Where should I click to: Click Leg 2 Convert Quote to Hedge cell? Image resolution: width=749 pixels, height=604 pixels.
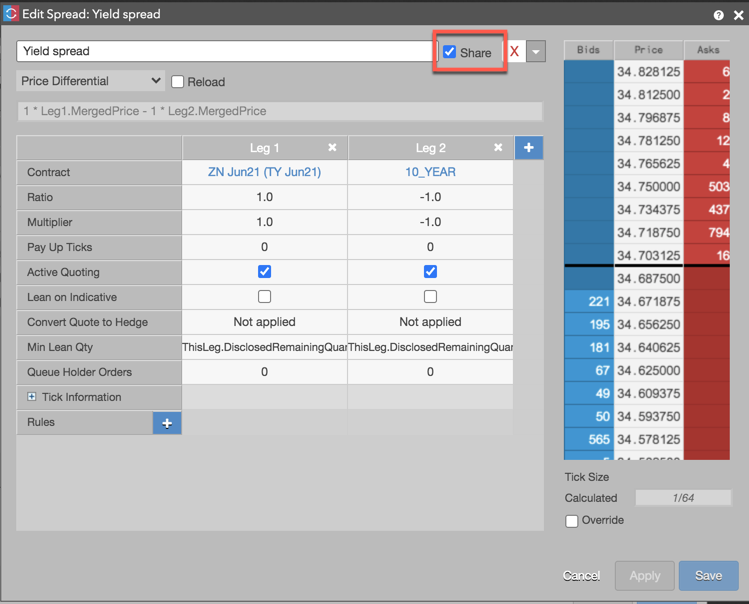[x=430, y=322]
